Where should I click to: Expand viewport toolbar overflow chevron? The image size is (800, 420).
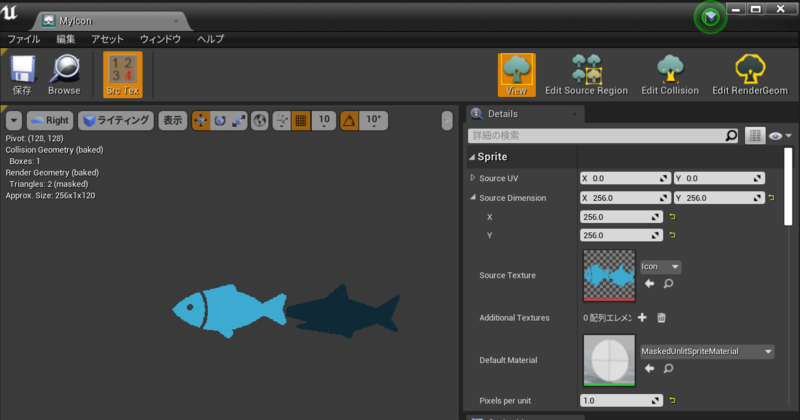(x=447, y=121)
